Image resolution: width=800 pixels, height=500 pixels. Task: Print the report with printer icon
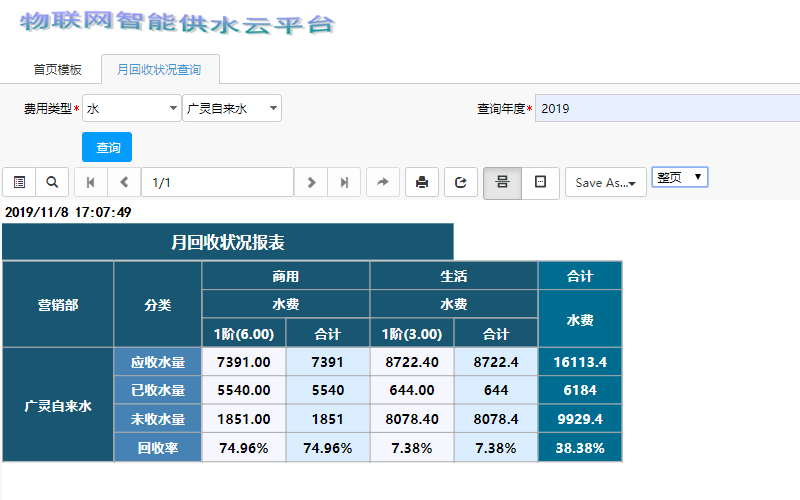click(422, 182)
